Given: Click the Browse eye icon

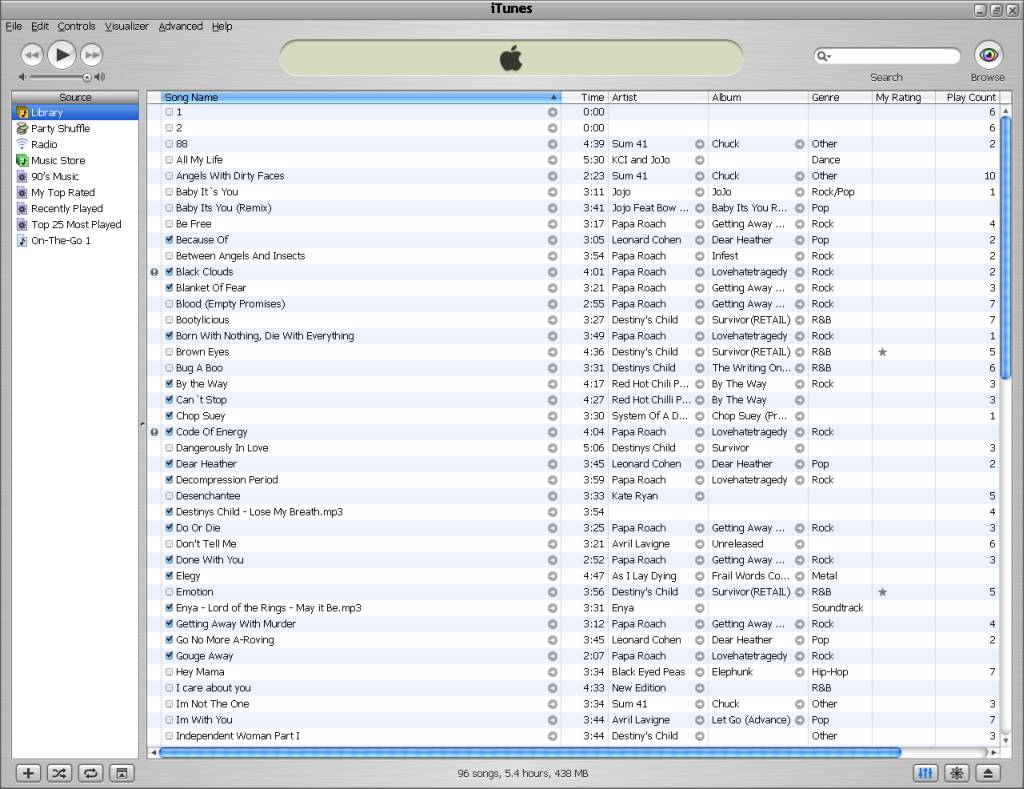Looking at the screenshot, I should point(987,55).
